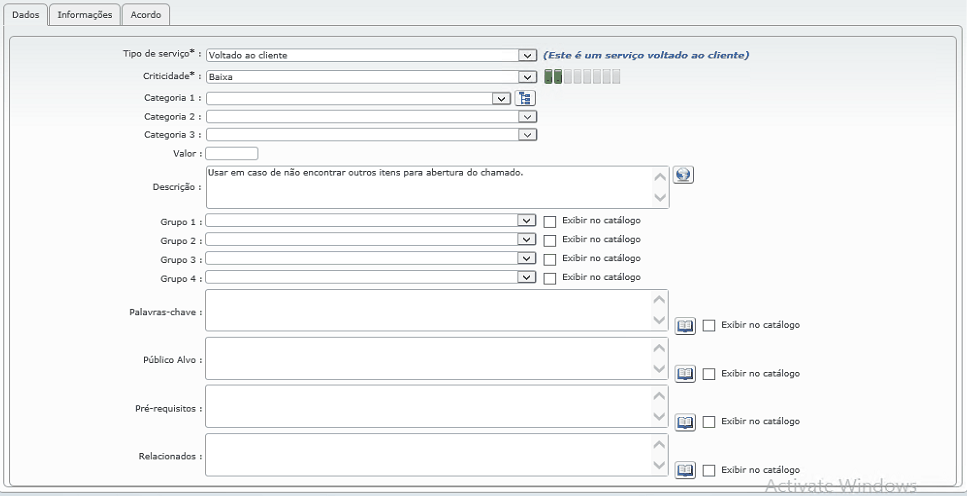Click the category tree icon beside Categoria 1
967x496 pixels.
[x=526, y=98]
